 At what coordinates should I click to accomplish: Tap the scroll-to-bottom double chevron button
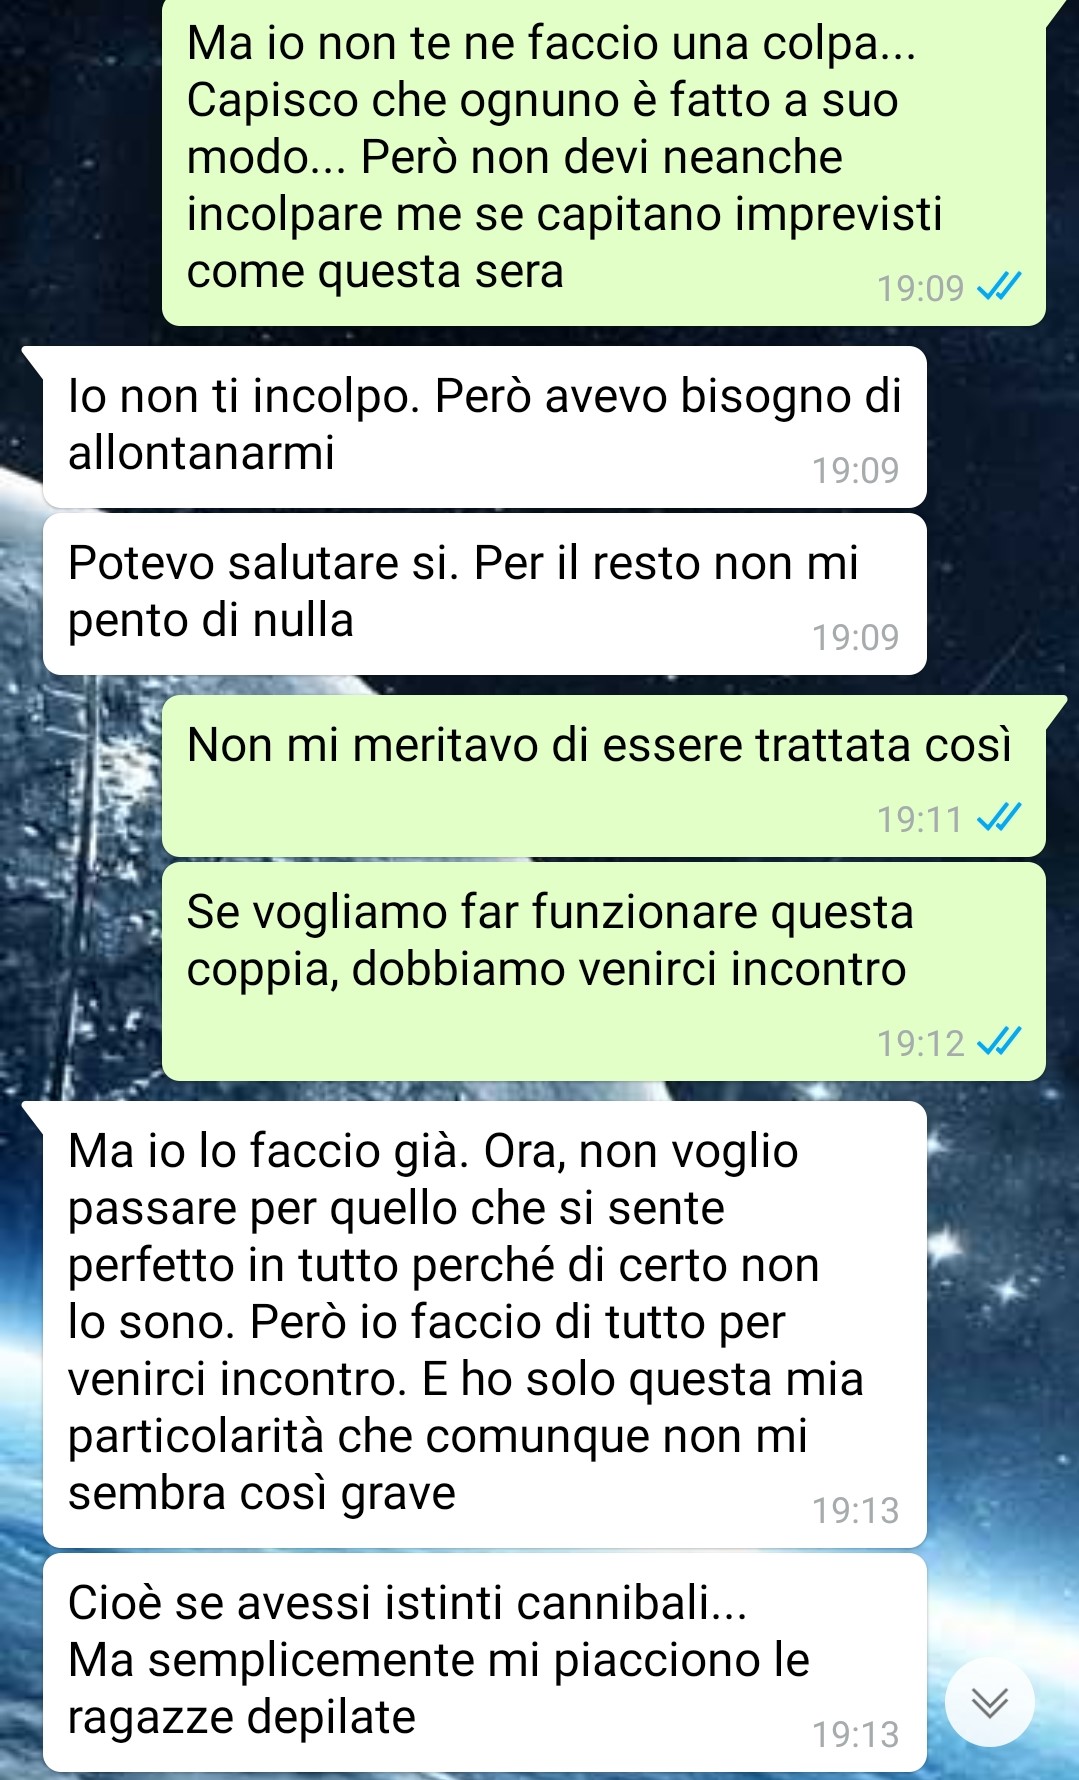coord(990,1702)
